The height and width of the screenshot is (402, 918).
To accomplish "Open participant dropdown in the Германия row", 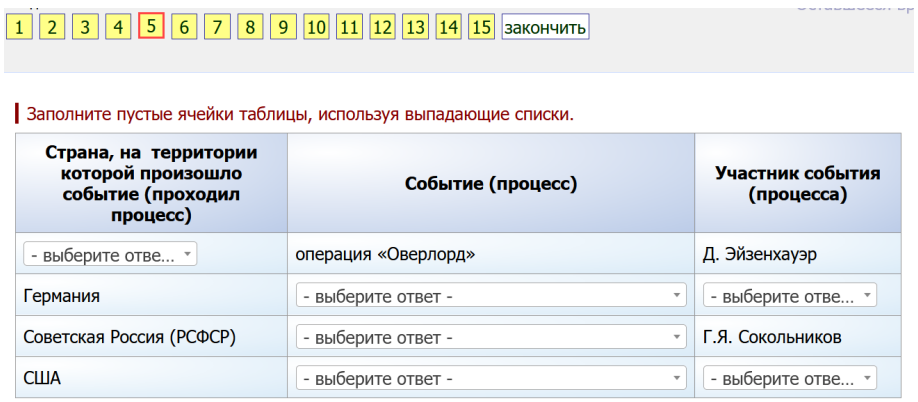I will click(790, 296).
